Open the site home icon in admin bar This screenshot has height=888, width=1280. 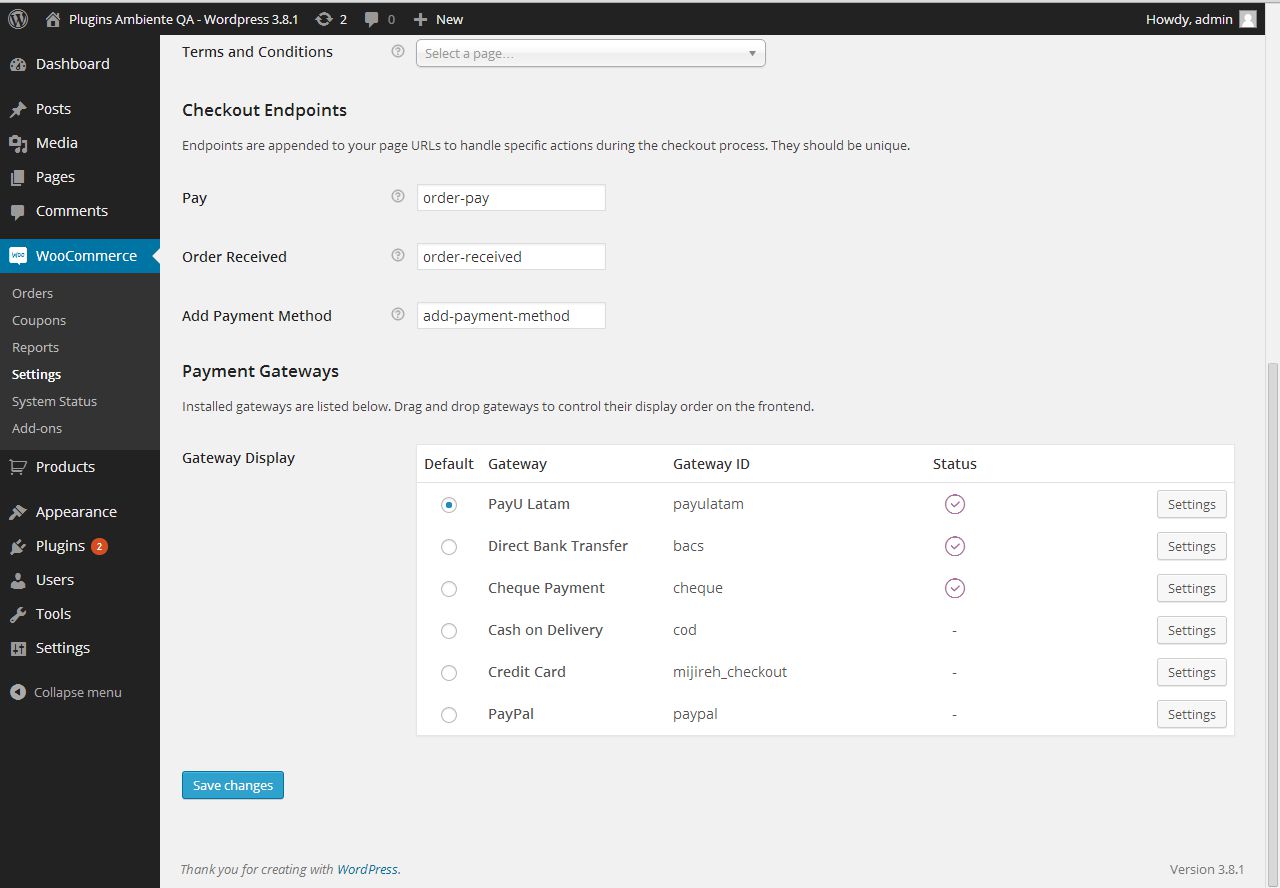[53, 19]
